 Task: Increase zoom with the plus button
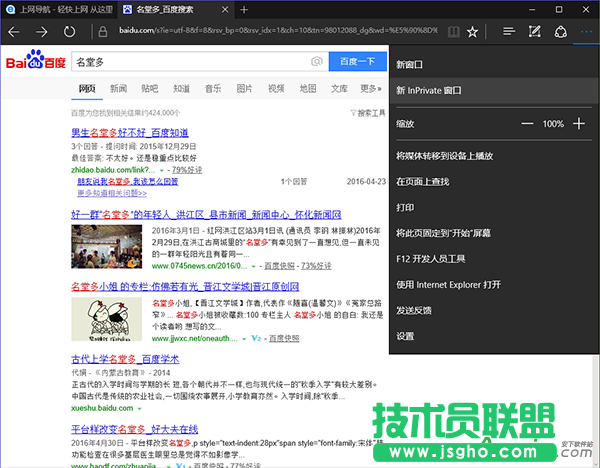click(579, 124)
